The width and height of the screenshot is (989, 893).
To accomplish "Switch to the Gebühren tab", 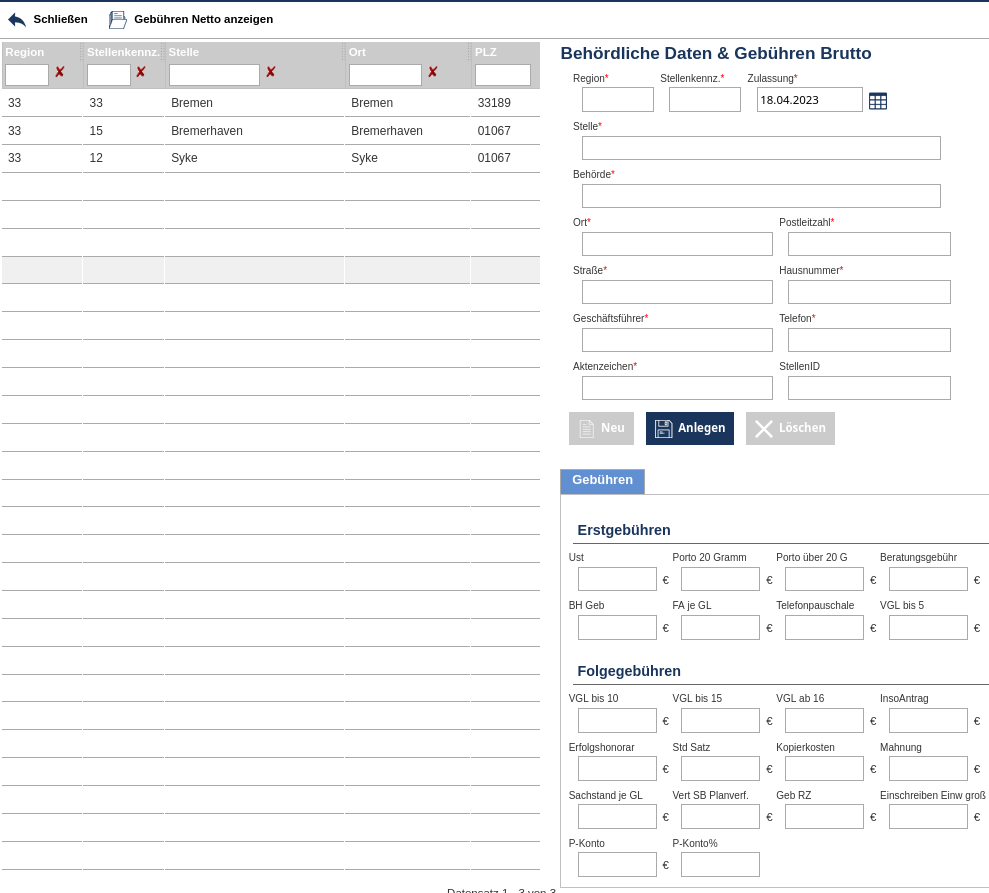I will tap(602, 481).
